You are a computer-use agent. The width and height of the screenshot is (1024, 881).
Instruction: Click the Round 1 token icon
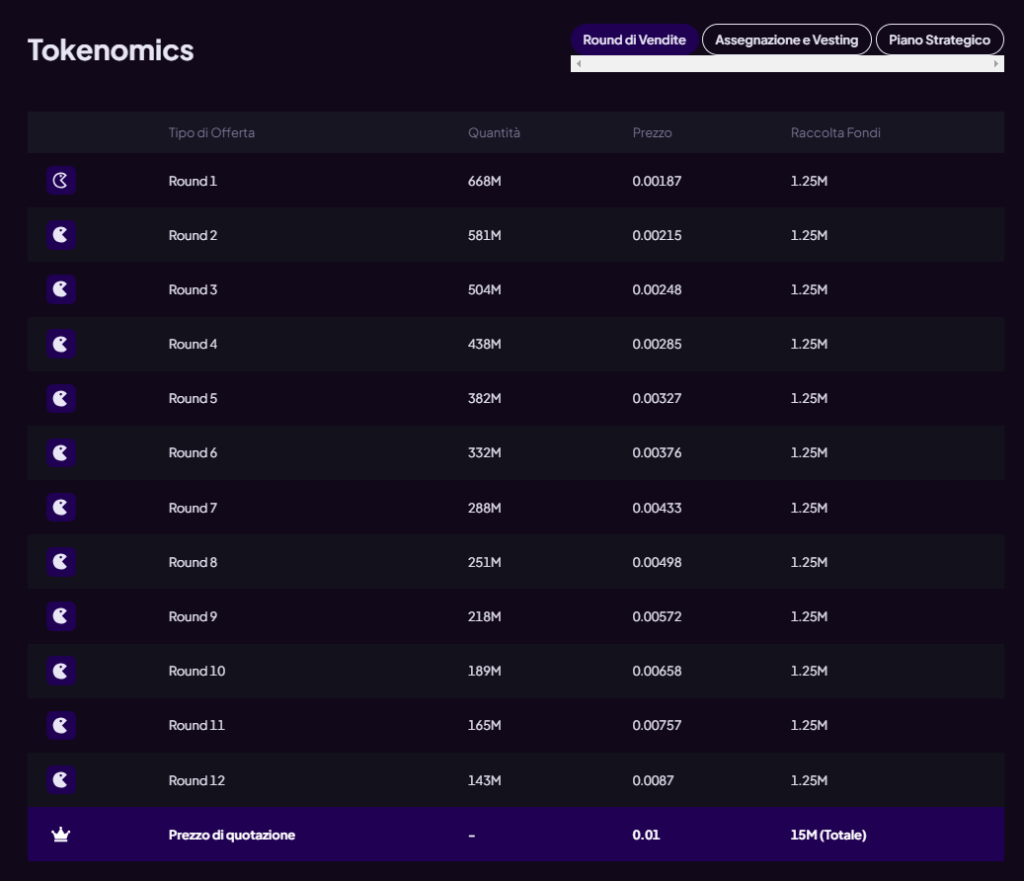(x=61, y=181)
